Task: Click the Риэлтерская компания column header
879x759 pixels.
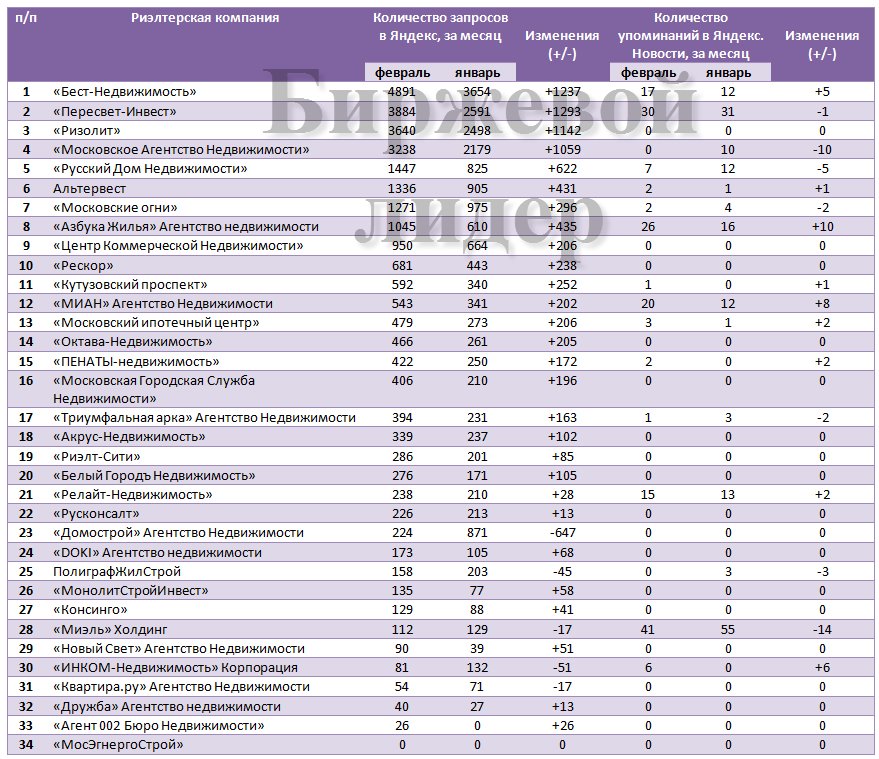Action: [205, 18]
